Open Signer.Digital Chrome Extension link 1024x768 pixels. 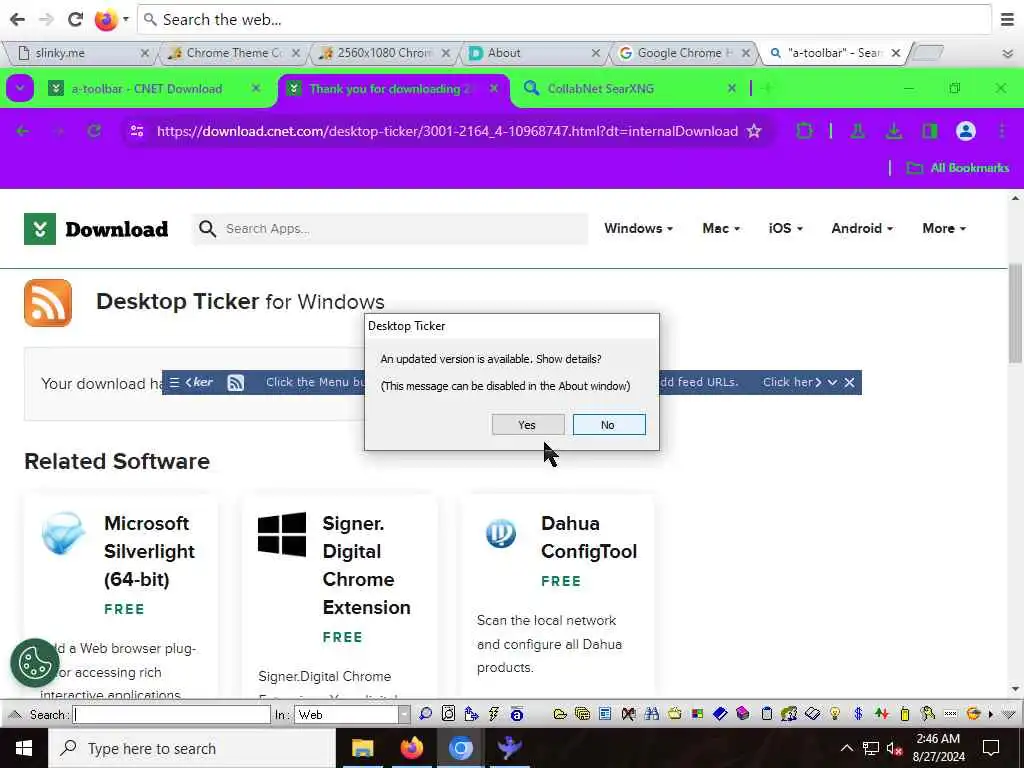pyautogui.click(x=366, y=565)
